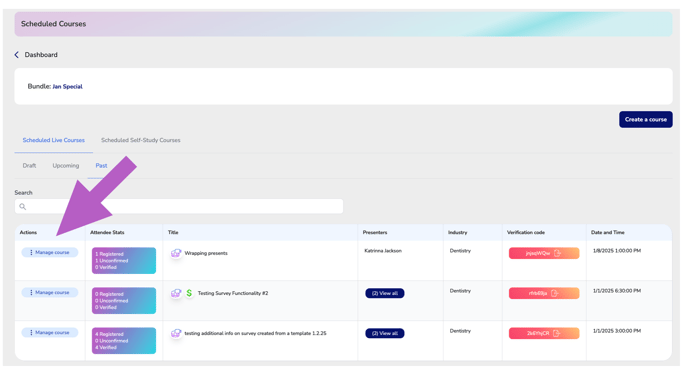Click course icon beside Testing Survey Functionality #2
The height and width of the screenshot is (368, 688).
click(x=176, y=293)
